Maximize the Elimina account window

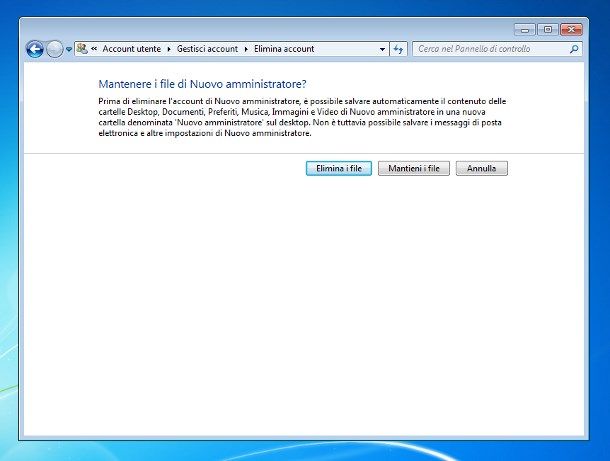coord(548,30)
